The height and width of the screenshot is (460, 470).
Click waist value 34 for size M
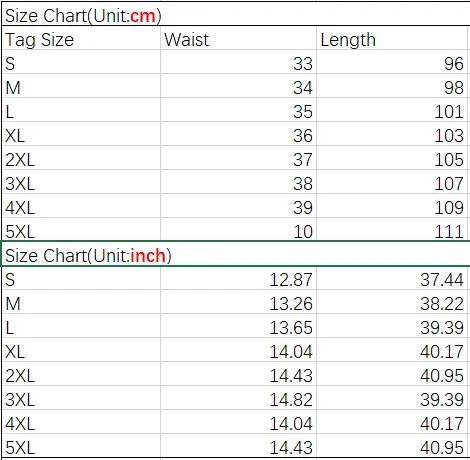tap(238, 86)
